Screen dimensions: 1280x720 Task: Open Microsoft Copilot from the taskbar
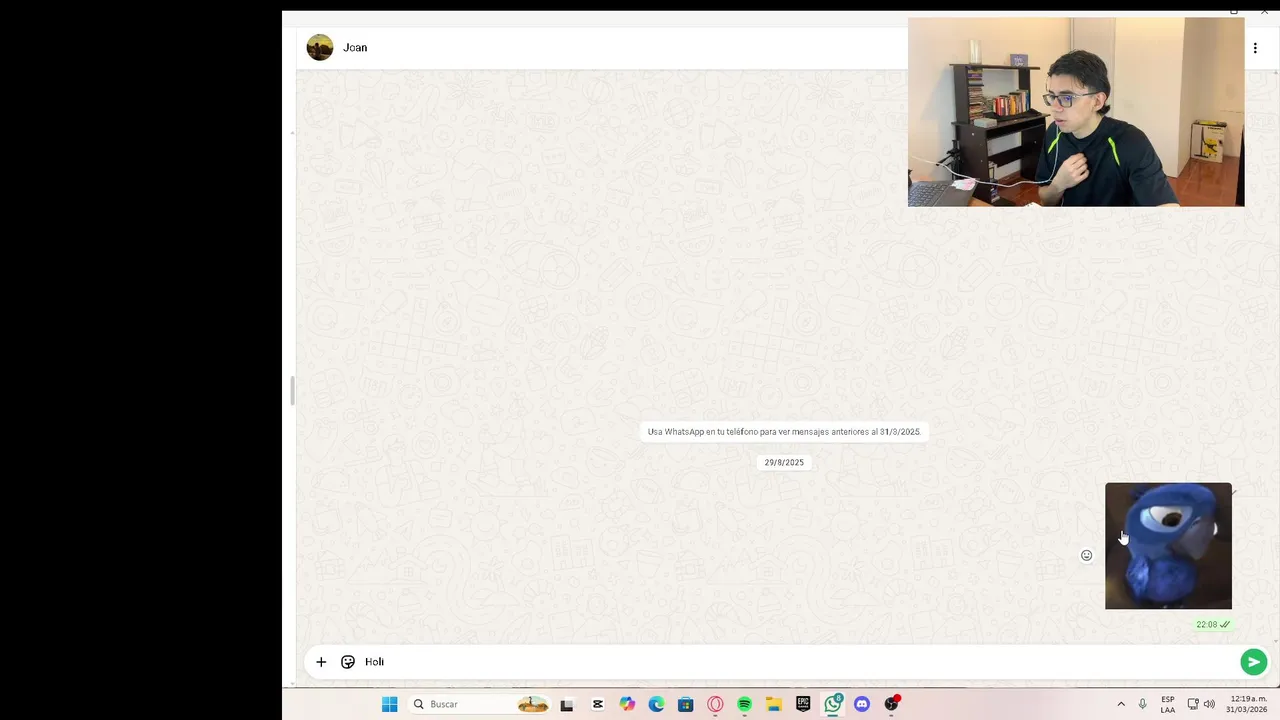[627, 704]
